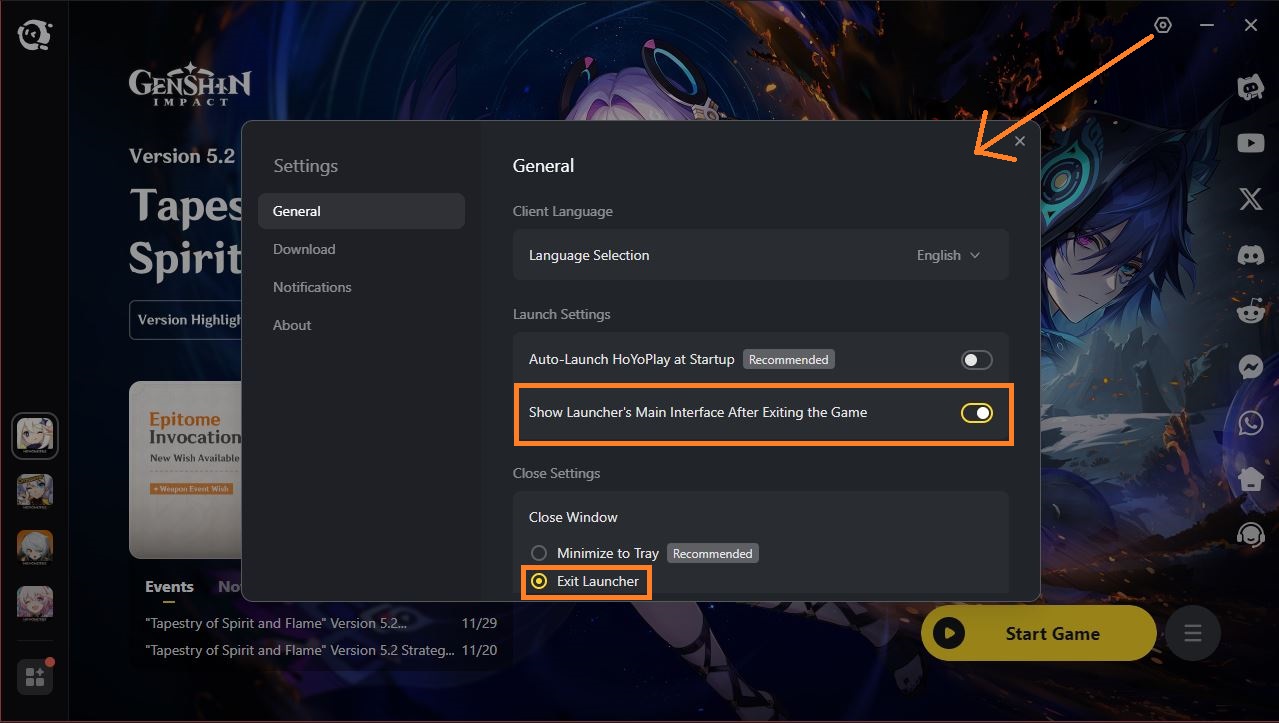Click the Close Window label

pyautogui.click(x=573, y=517)
